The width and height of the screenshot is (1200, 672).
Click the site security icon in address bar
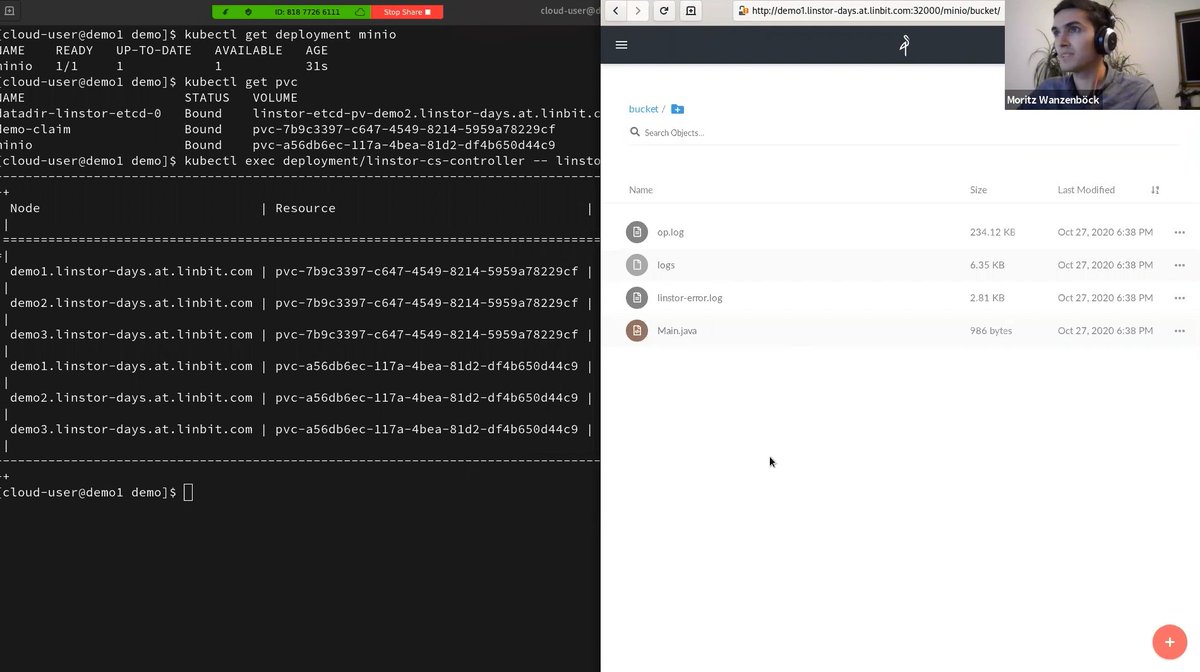click(743, 11)
